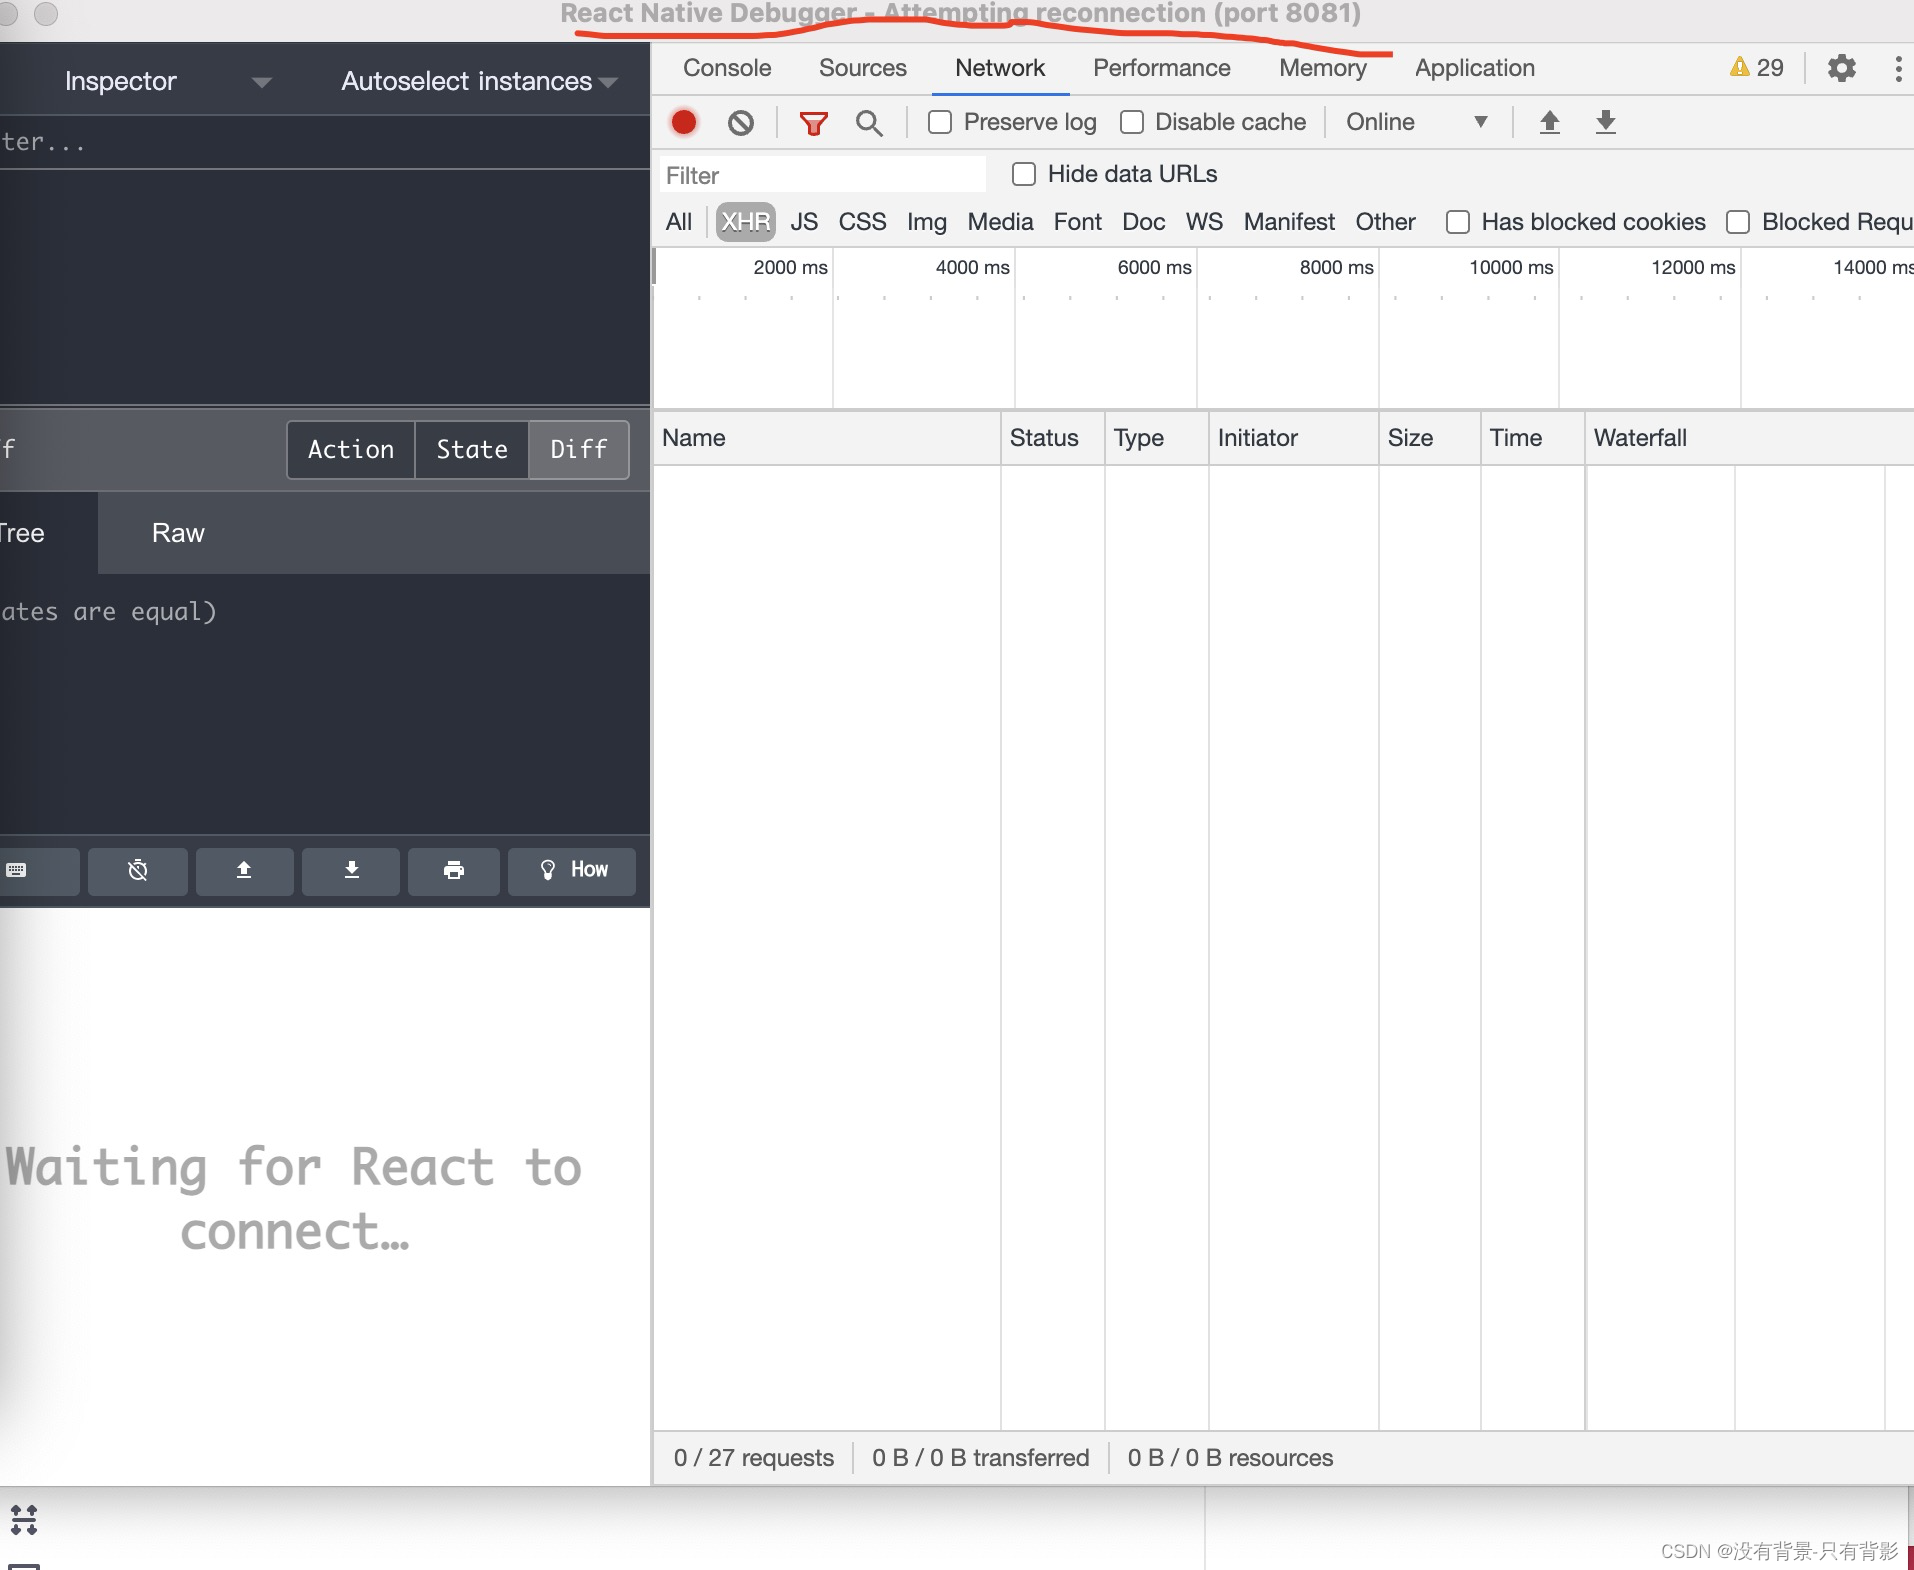The height and width of the screenshot is (1570, 1914).
Task: Filter requests by XHR
Action: (x=746, y=222)
